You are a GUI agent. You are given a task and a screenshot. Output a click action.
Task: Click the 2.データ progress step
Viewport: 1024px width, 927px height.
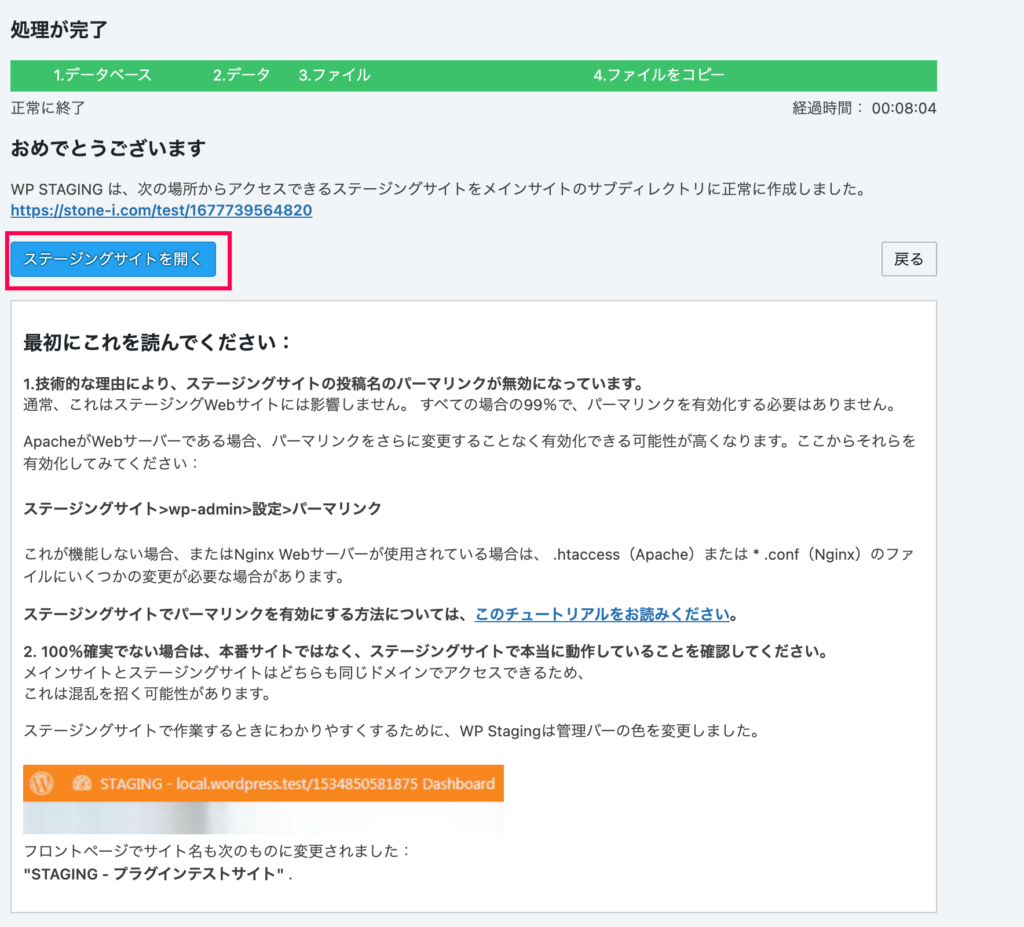241,75
